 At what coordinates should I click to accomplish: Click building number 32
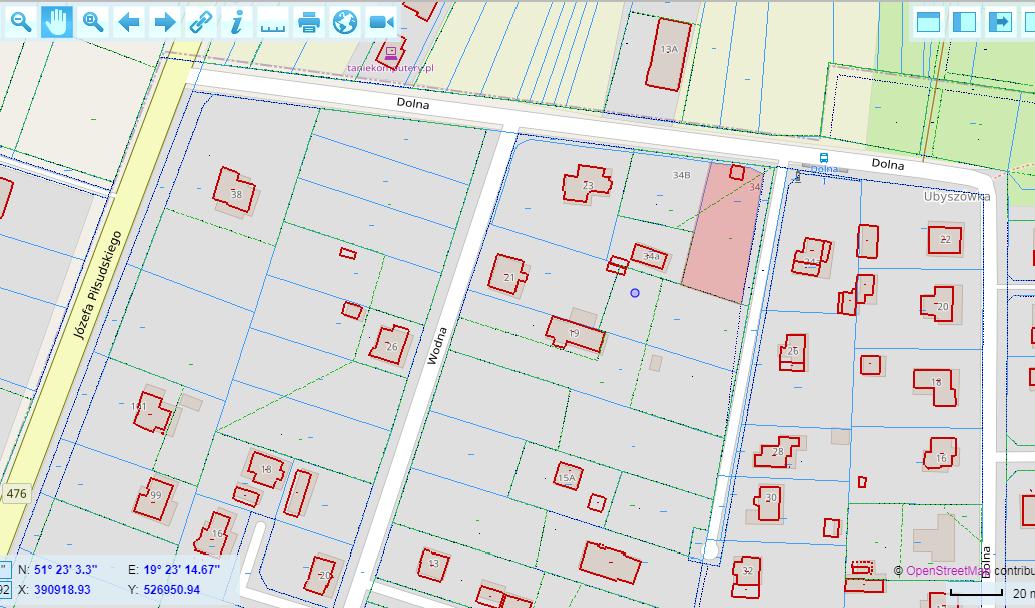747,572
